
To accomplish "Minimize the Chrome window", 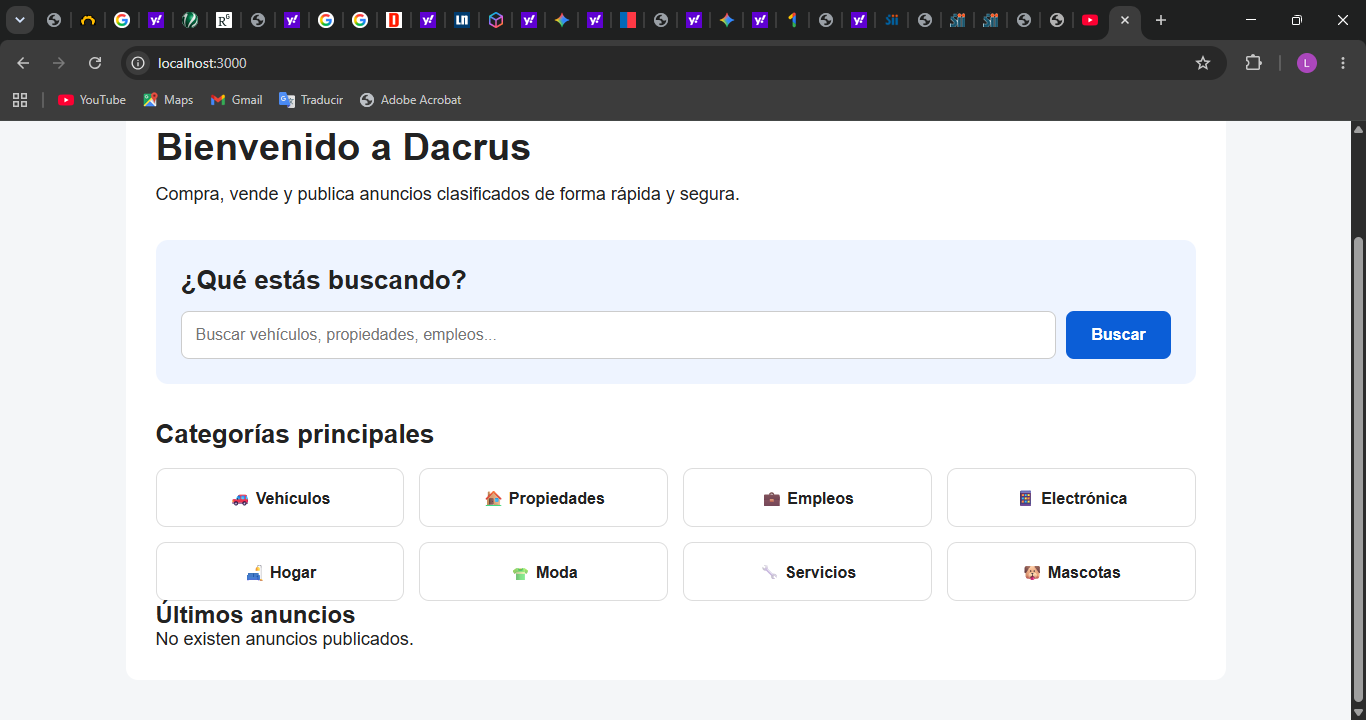I will (1251, 20).
